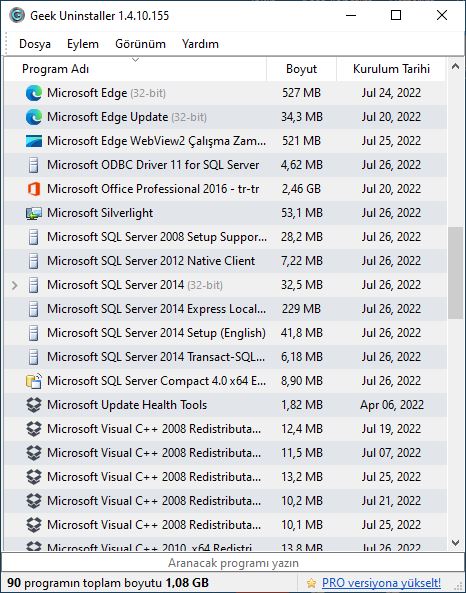Image resolution: width=466 pixels, height=593 pixels.
Task: Sort the list by Kurulum Tarihi column
Action: pos(391,69)
